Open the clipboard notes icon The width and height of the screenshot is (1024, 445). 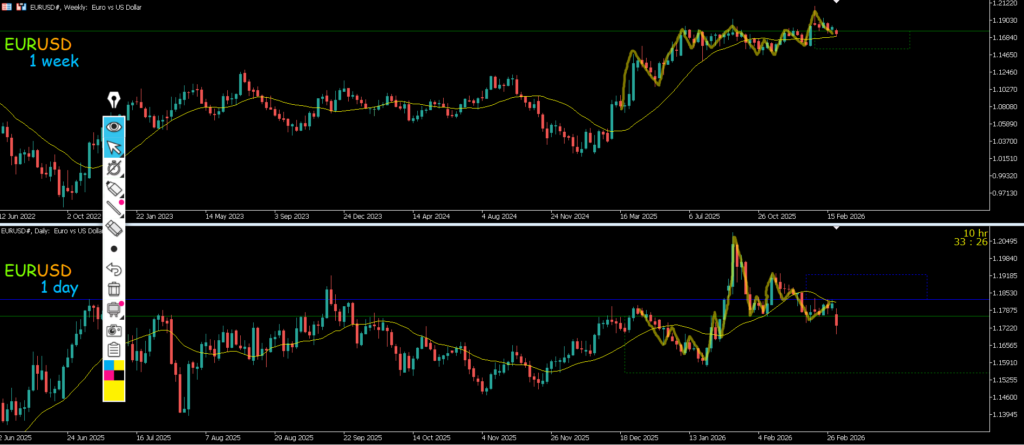tap(114, 350)
